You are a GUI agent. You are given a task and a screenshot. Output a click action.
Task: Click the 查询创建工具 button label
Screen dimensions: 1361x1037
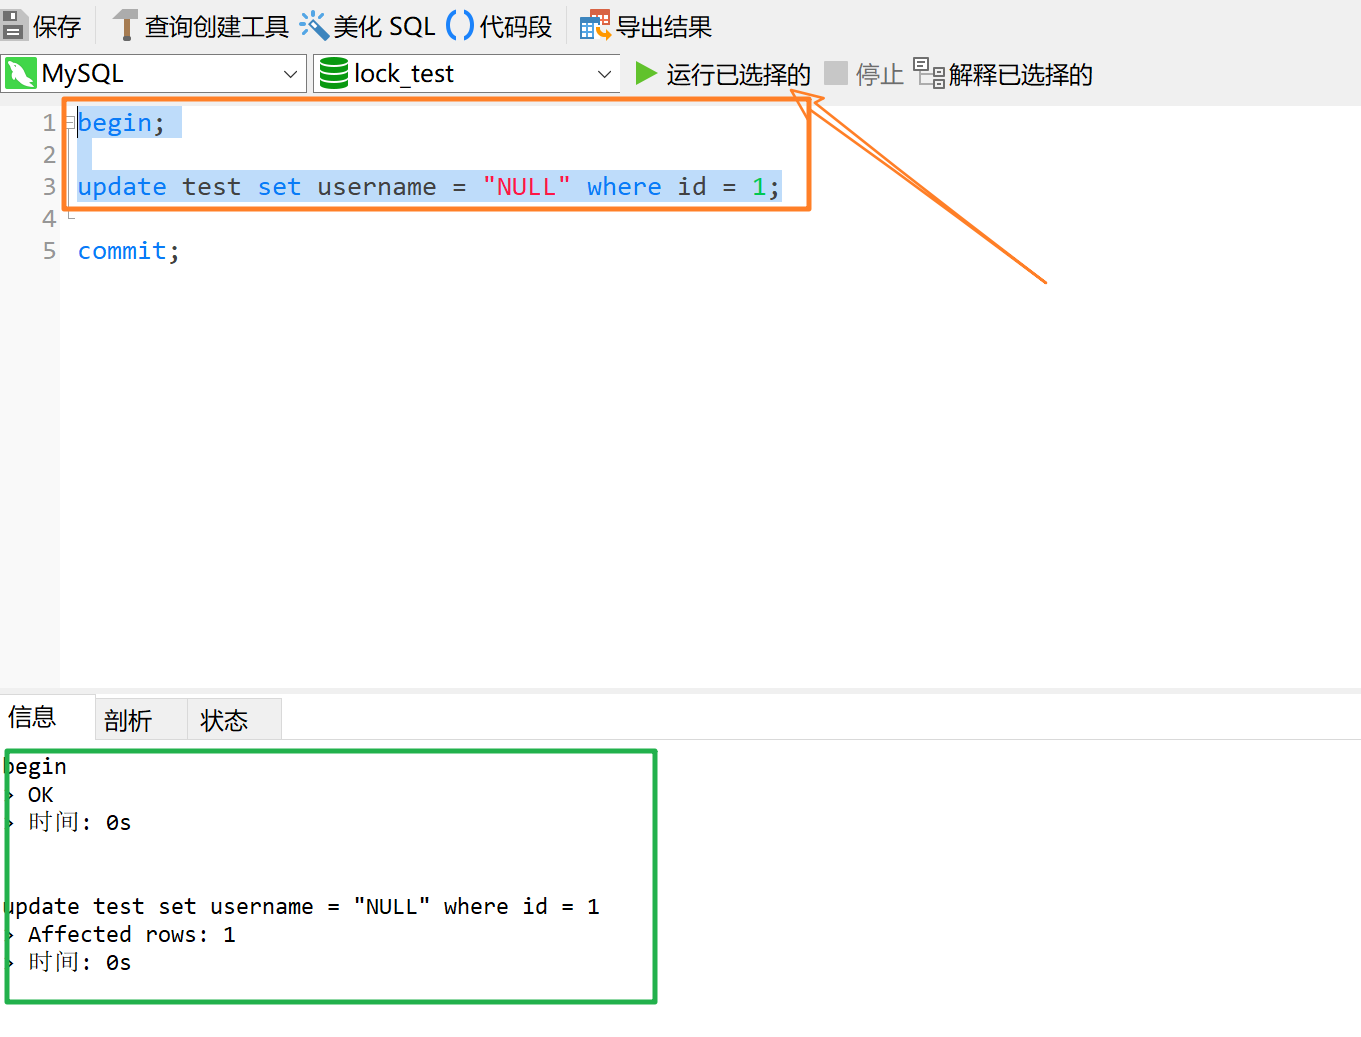coord(217,27)
